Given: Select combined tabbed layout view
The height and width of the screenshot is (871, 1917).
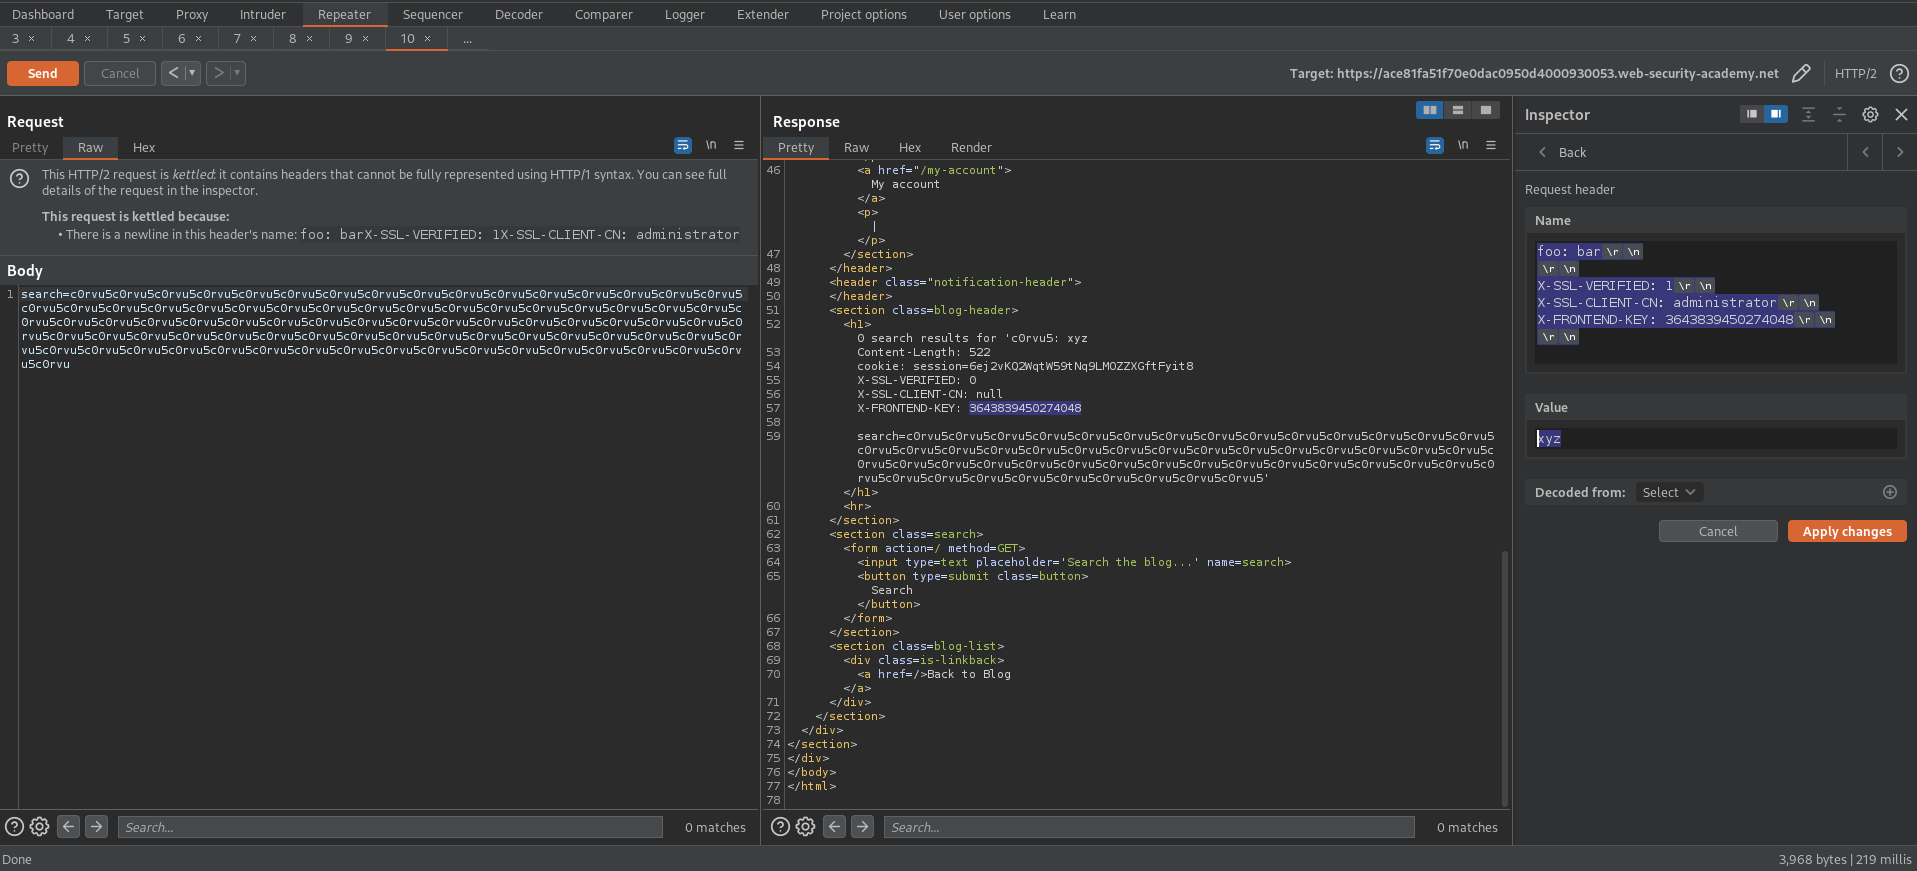Looking at the screenshot, I should (x=1486, y=110).
